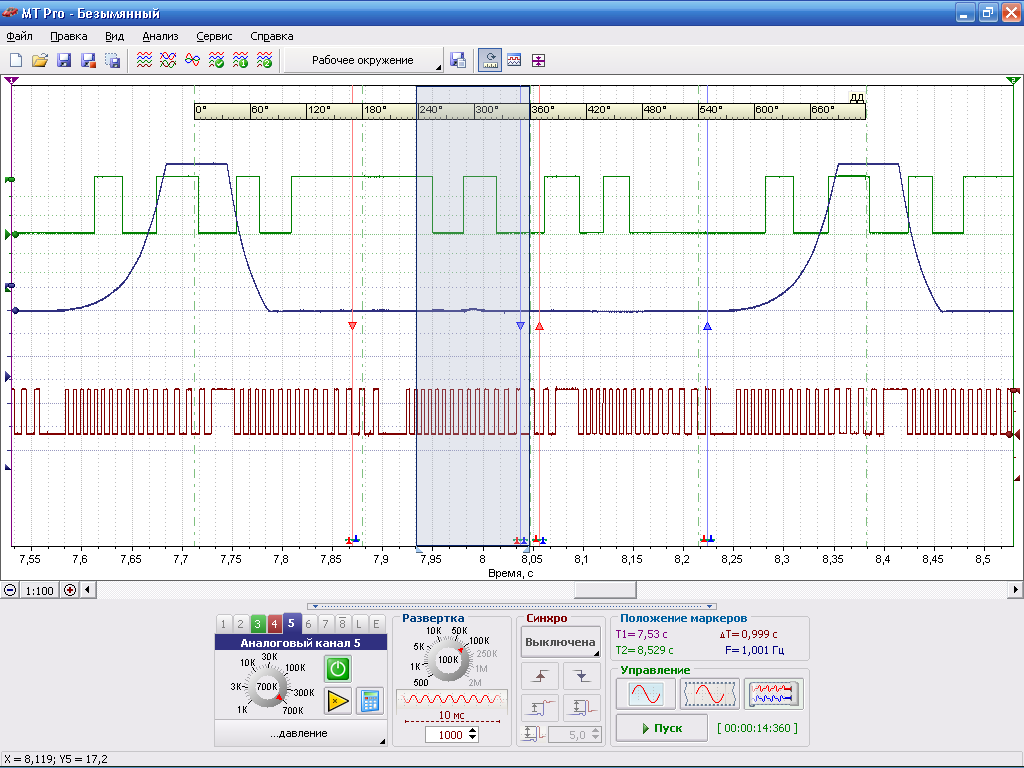Click the waveforms icon with badge 1

[x=240, y=61]
